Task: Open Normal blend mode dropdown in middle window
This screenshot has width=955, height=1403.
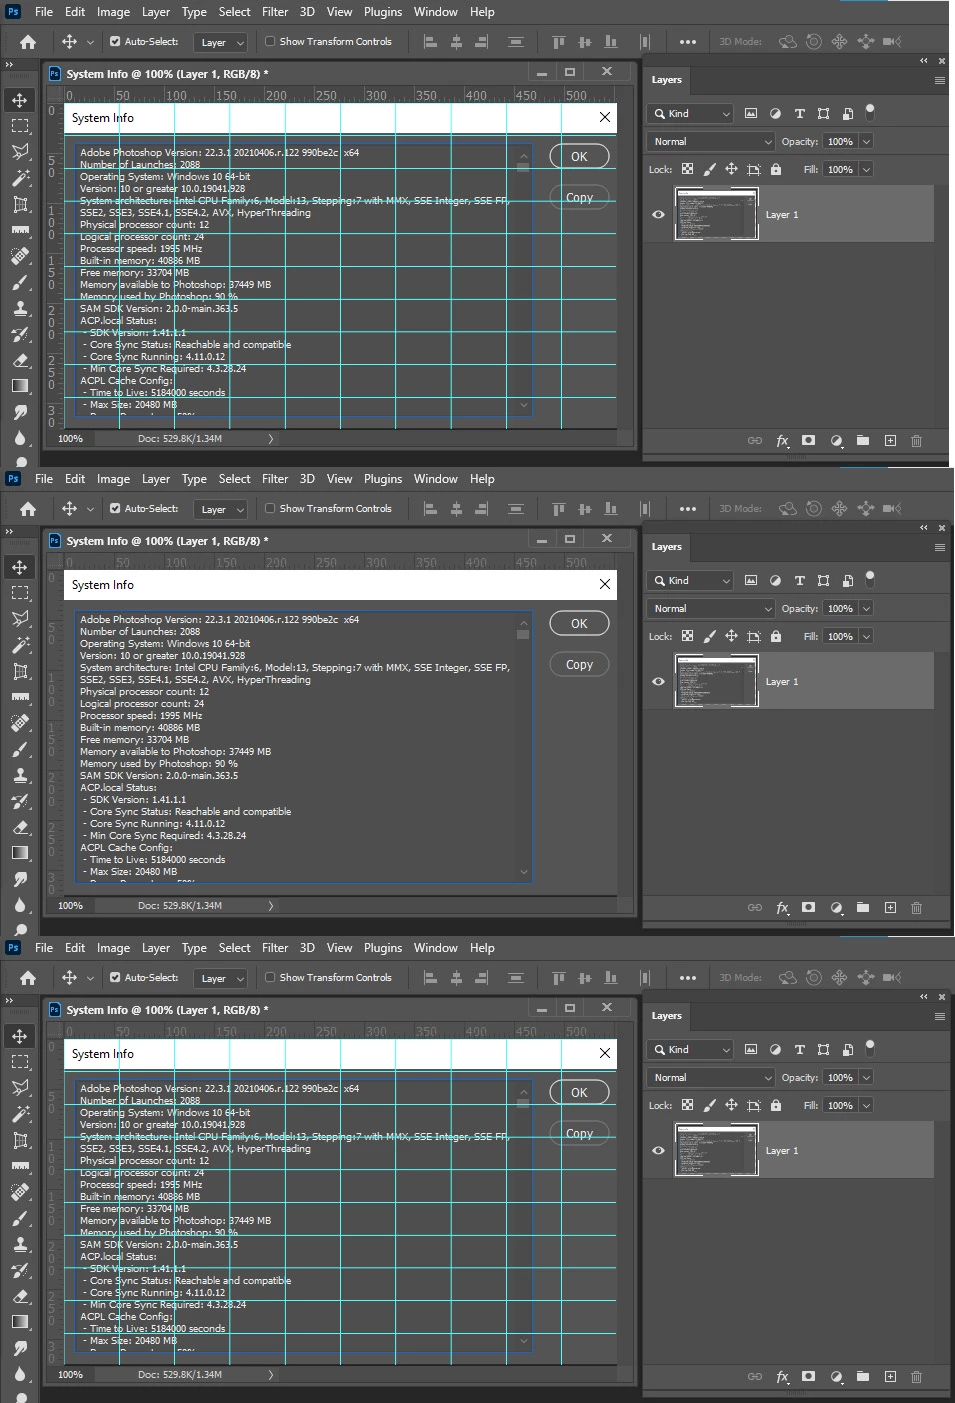Action: click(x=711, y=608)
